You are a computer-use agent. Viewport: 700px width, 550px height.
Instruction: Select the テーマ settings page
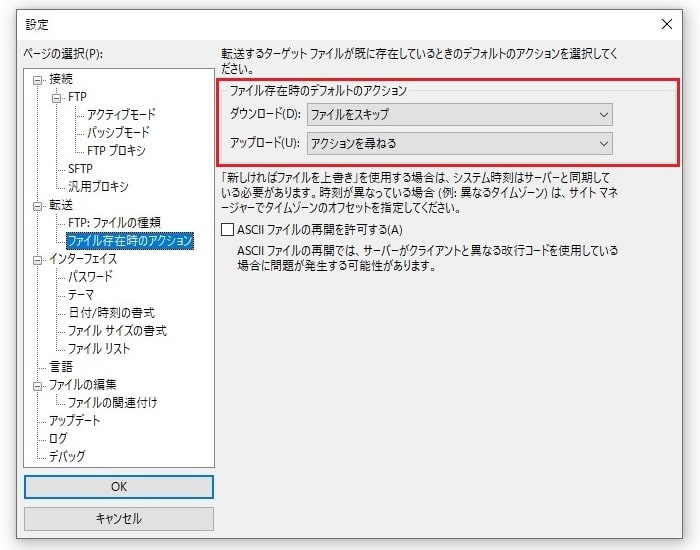(x=81, y=295)
